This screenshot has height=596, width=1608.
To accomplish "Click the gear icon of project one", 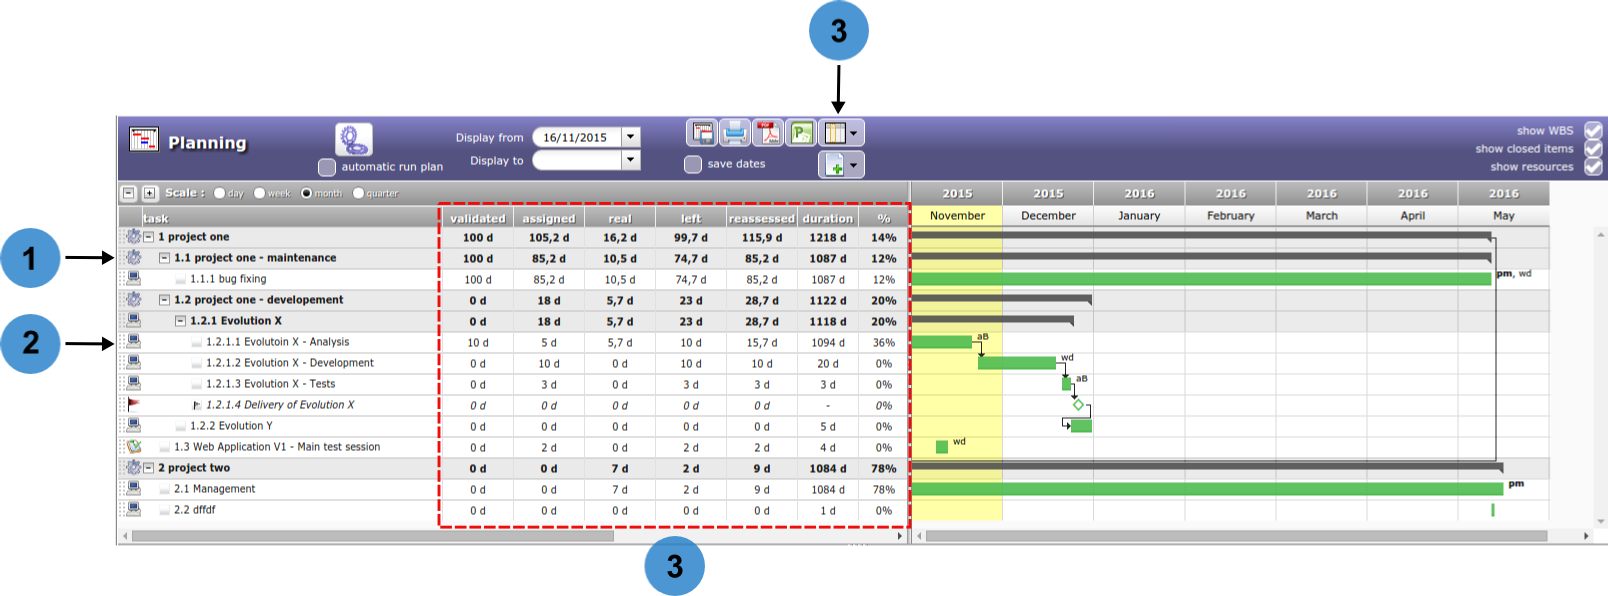I will [x=133, y=237].
